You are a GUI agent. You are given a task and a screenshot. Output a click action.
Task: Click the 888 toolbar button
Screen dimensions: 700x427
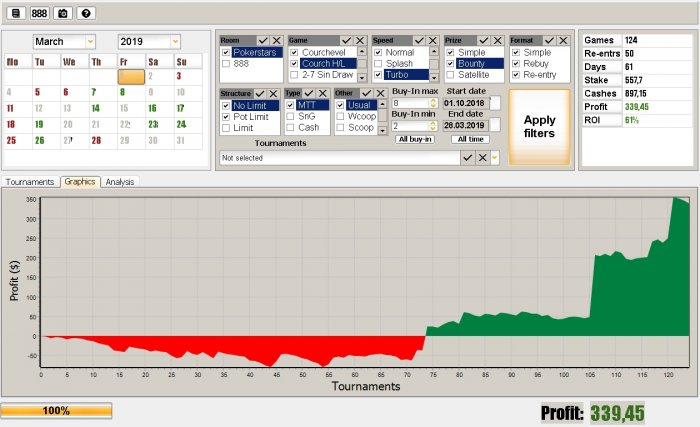pyautogui.click(x=39, y=13)
